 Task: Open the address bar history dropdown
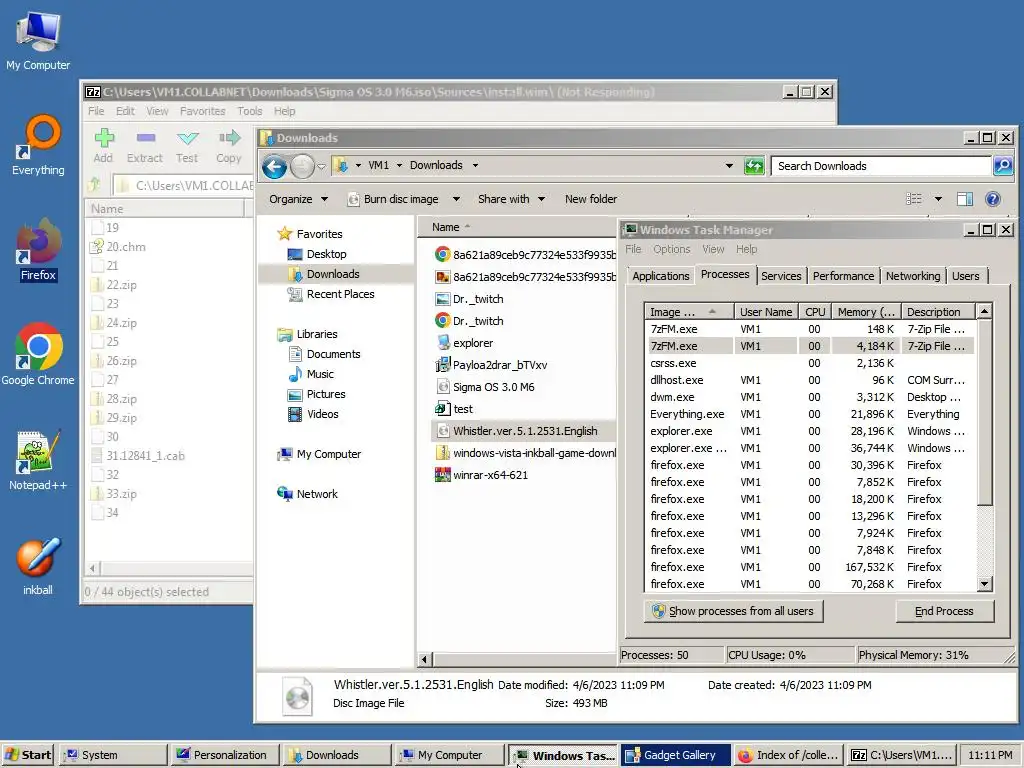[729, 166]
